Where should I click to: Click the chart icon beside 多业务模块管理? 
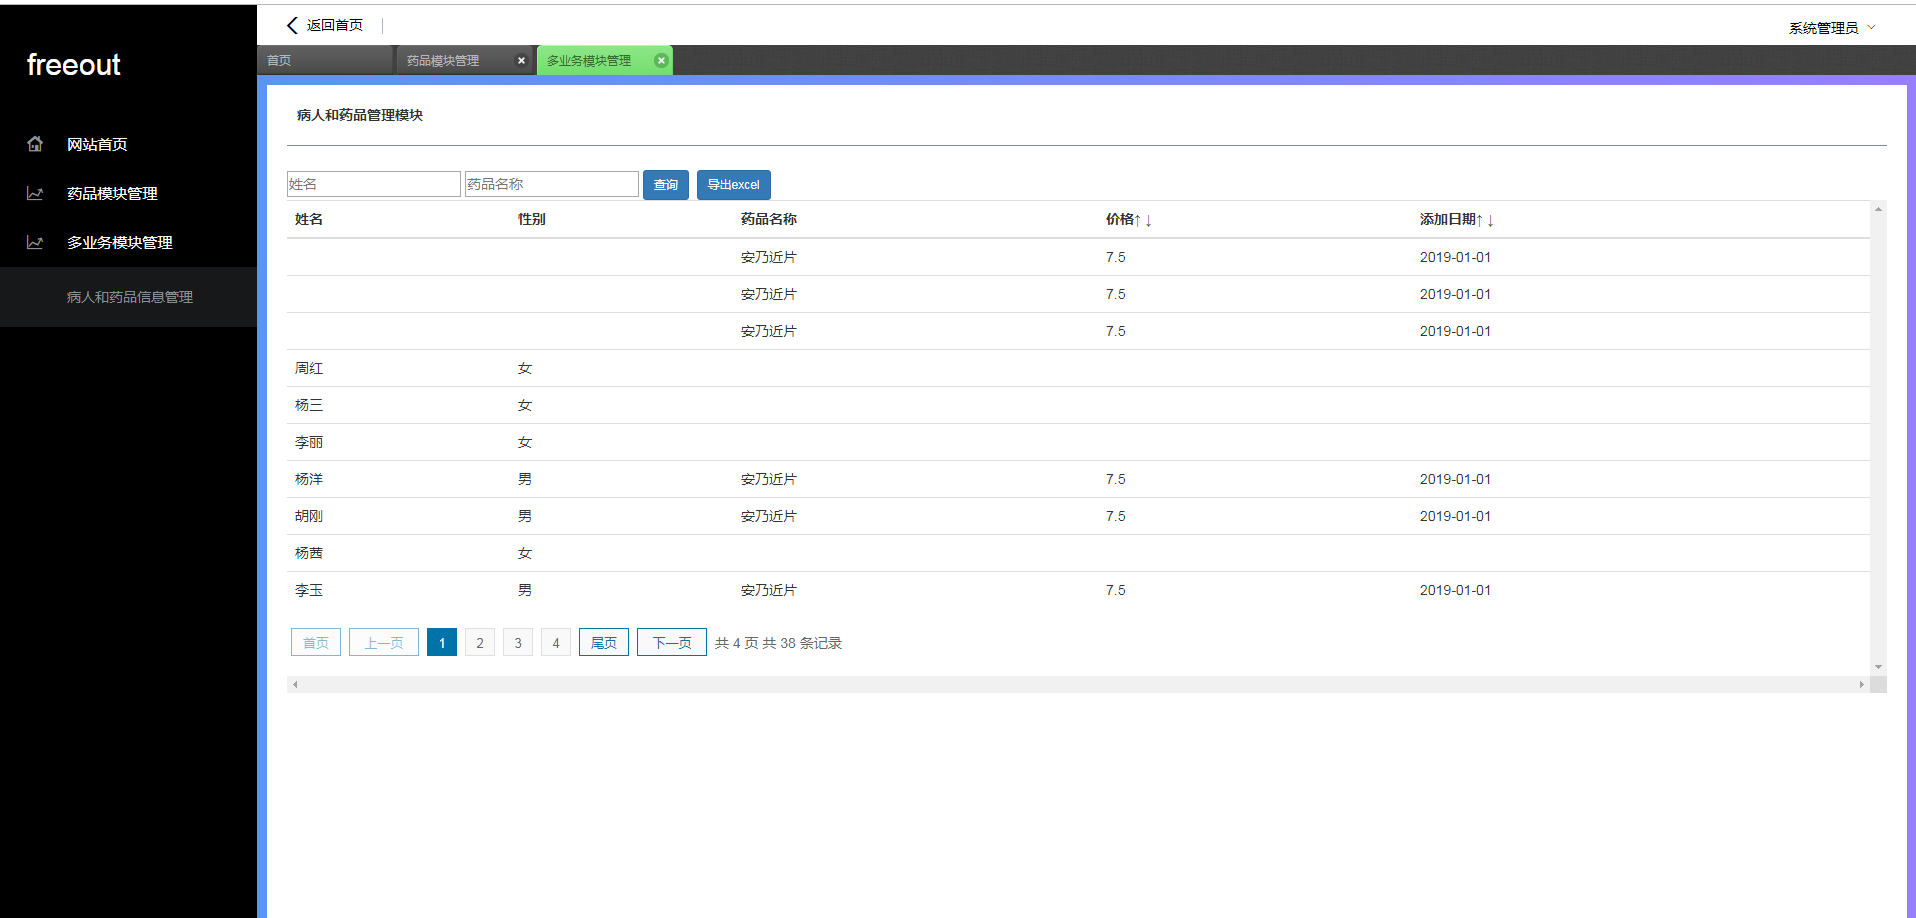click(35, 242)
